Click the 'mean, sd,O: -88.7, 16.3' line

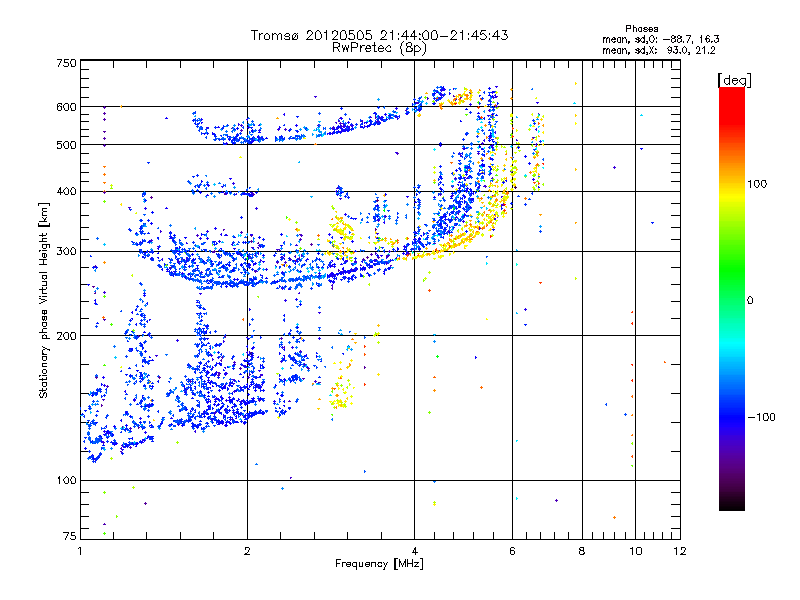click(x=661, y=39)
